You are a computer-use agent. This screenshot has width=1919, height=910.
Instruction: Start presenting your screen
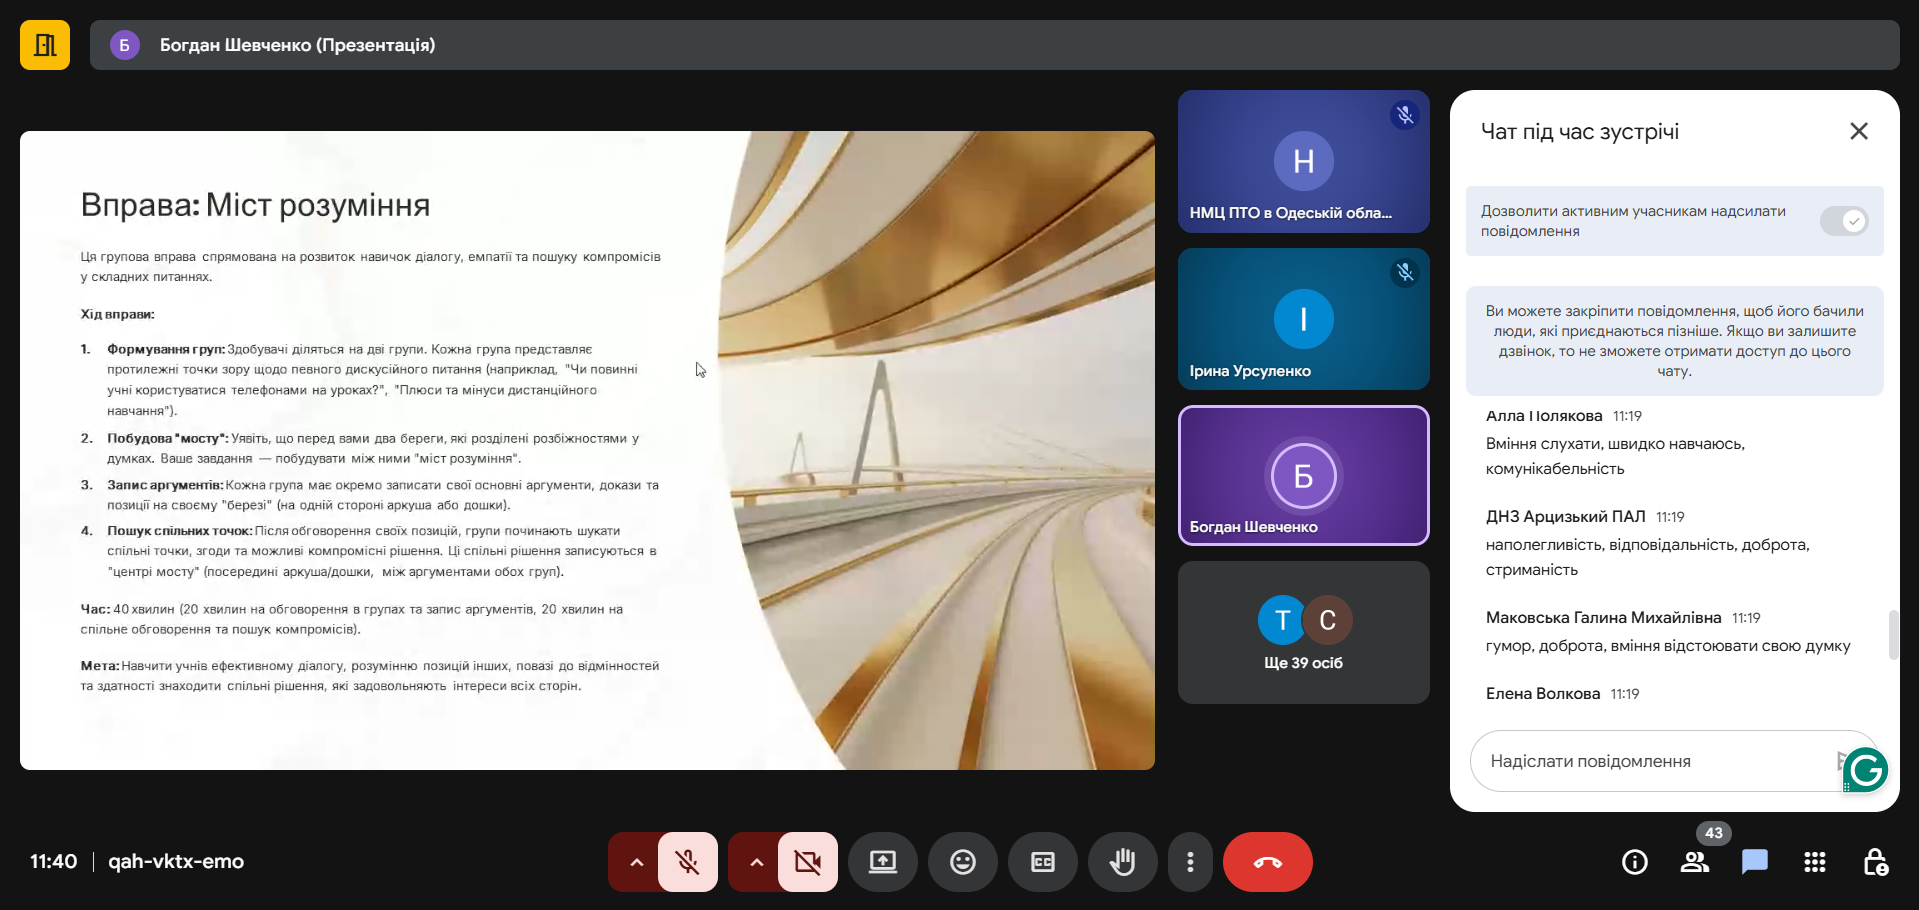click(x=882, y=862)
